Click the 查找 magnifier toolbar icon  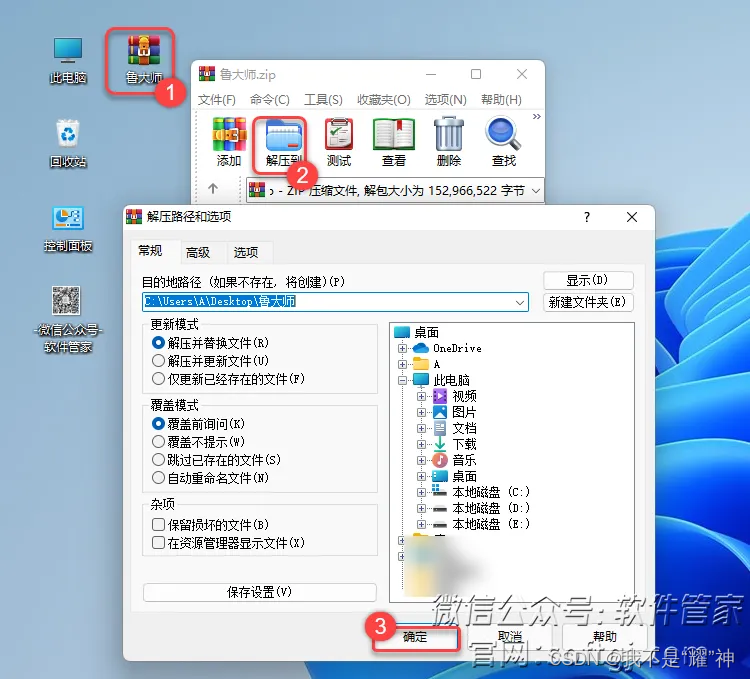[x=503, y=142]
